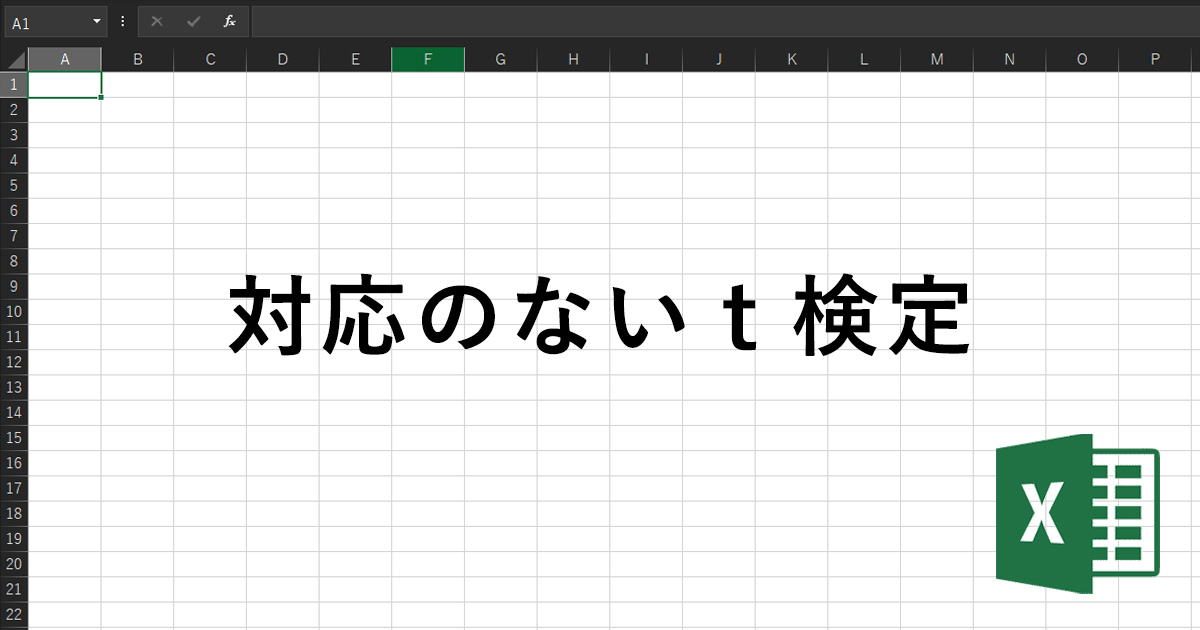Select row 5 header
The width and height of the screenshot is (1200, 630).
pyautogui.click(x=14, y=185)
